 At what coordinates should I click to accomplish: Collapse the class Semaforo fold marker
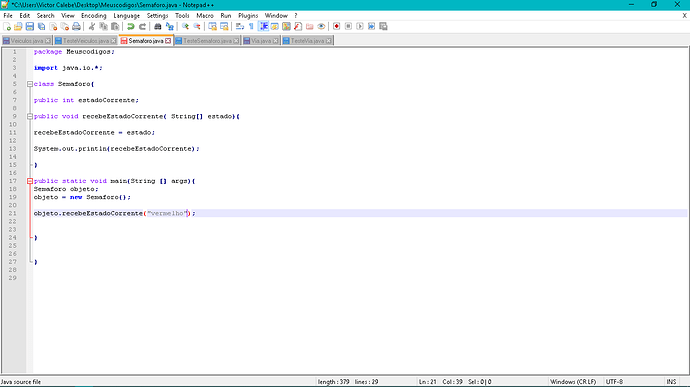pyautogui.click(x=29, y=84)
